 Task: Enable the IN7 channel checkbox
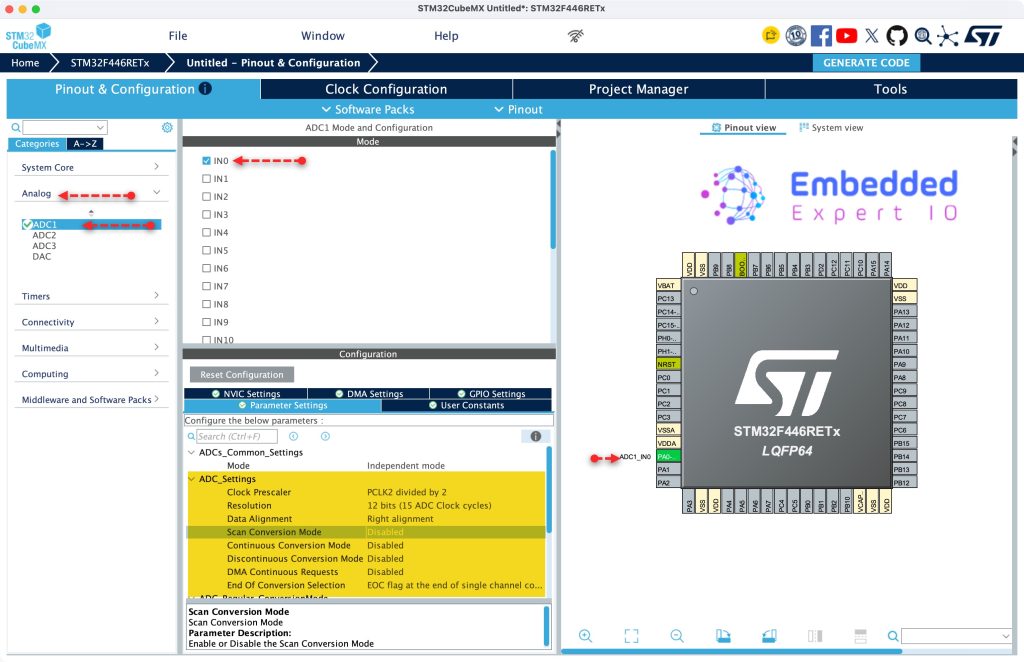coord(206,286)
